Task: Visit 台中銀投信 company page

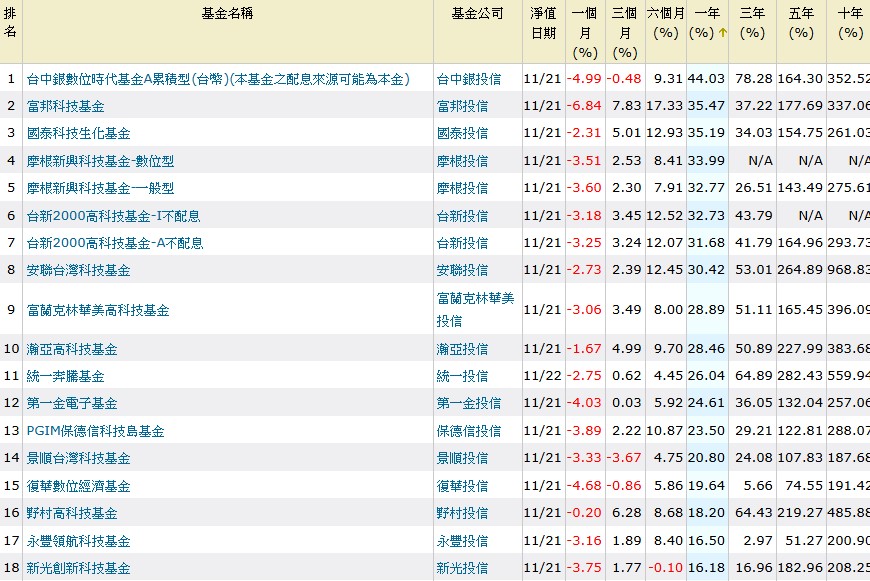Action: pos(469,79)
